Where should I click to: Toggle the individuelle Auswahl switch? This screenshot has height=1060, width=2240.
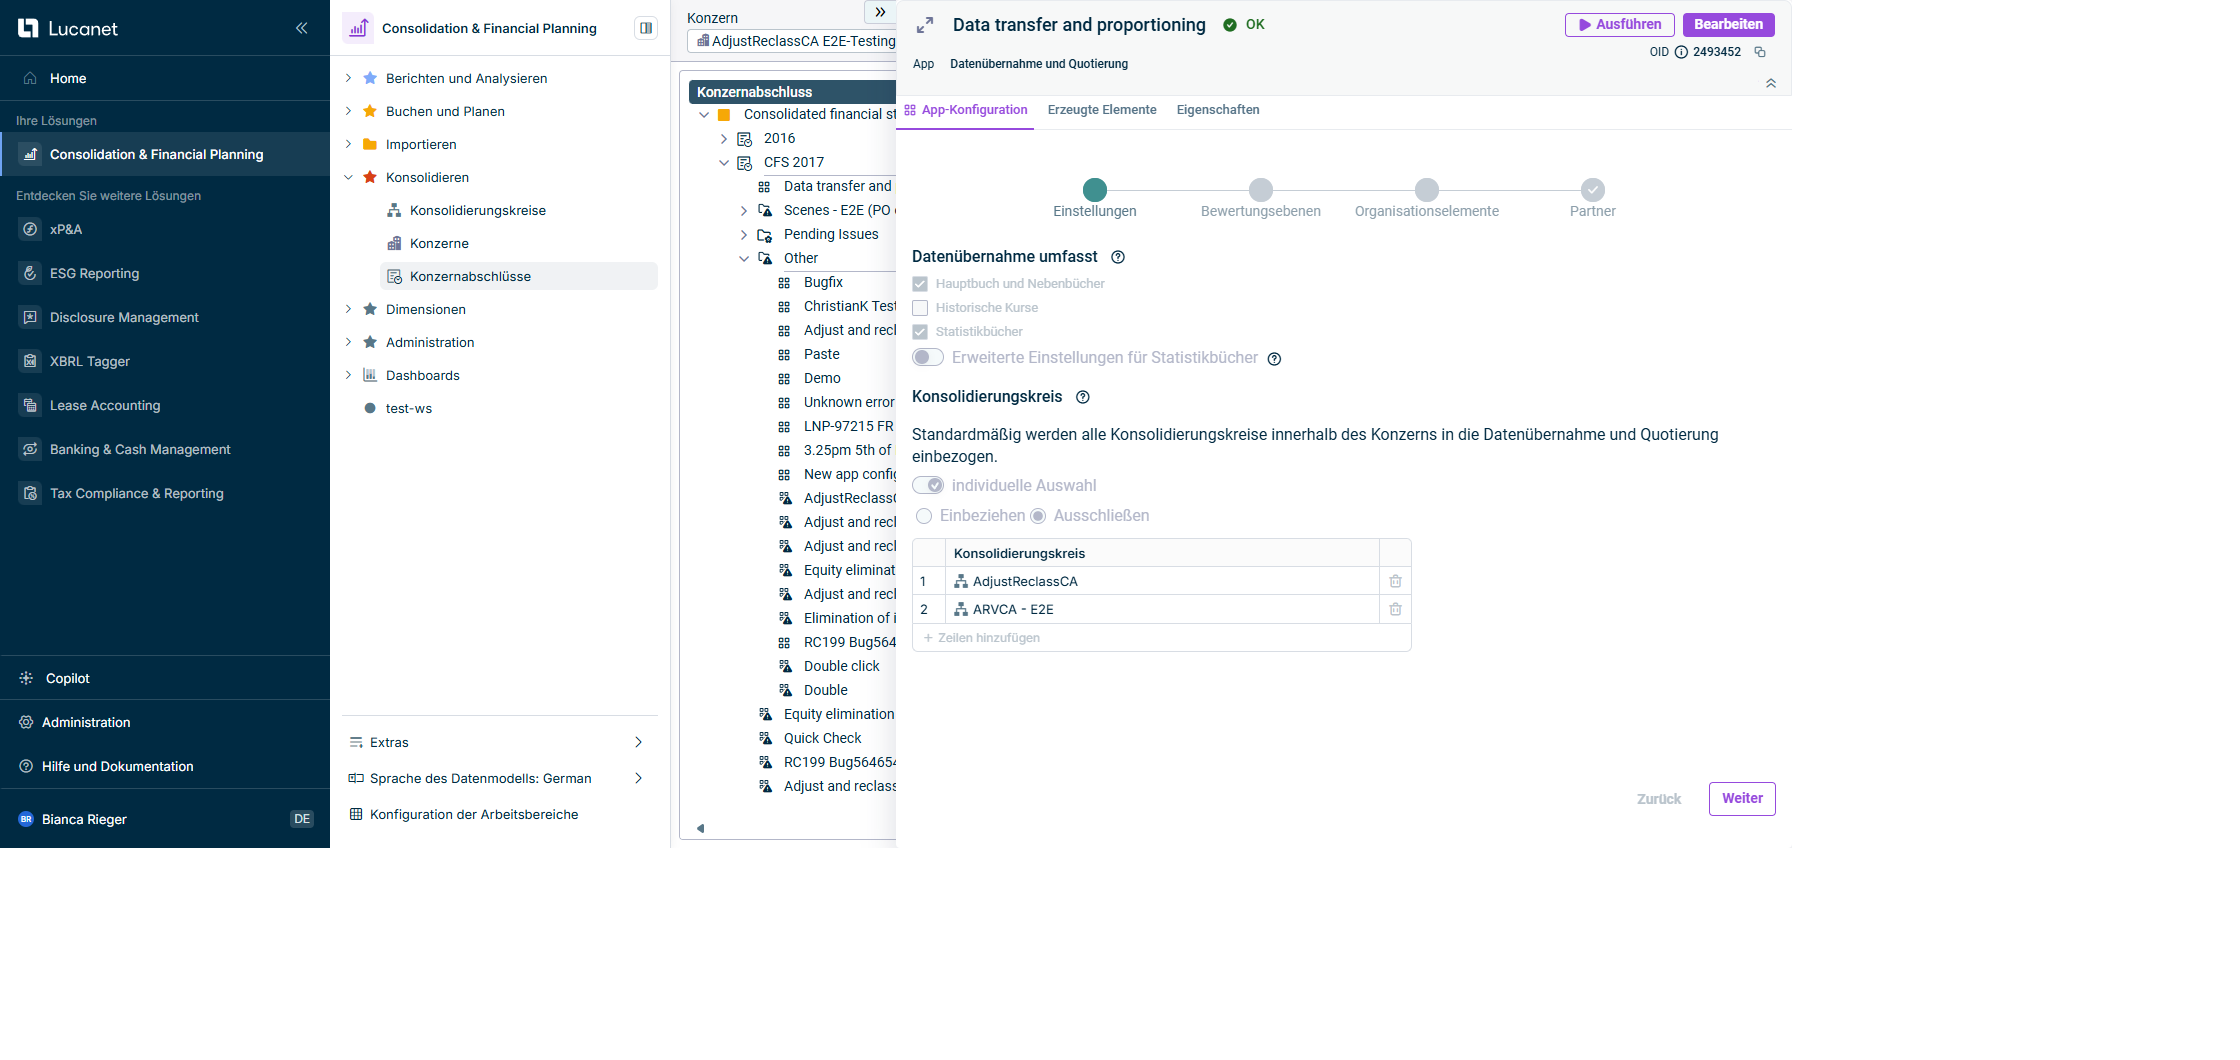click(928, 485)
